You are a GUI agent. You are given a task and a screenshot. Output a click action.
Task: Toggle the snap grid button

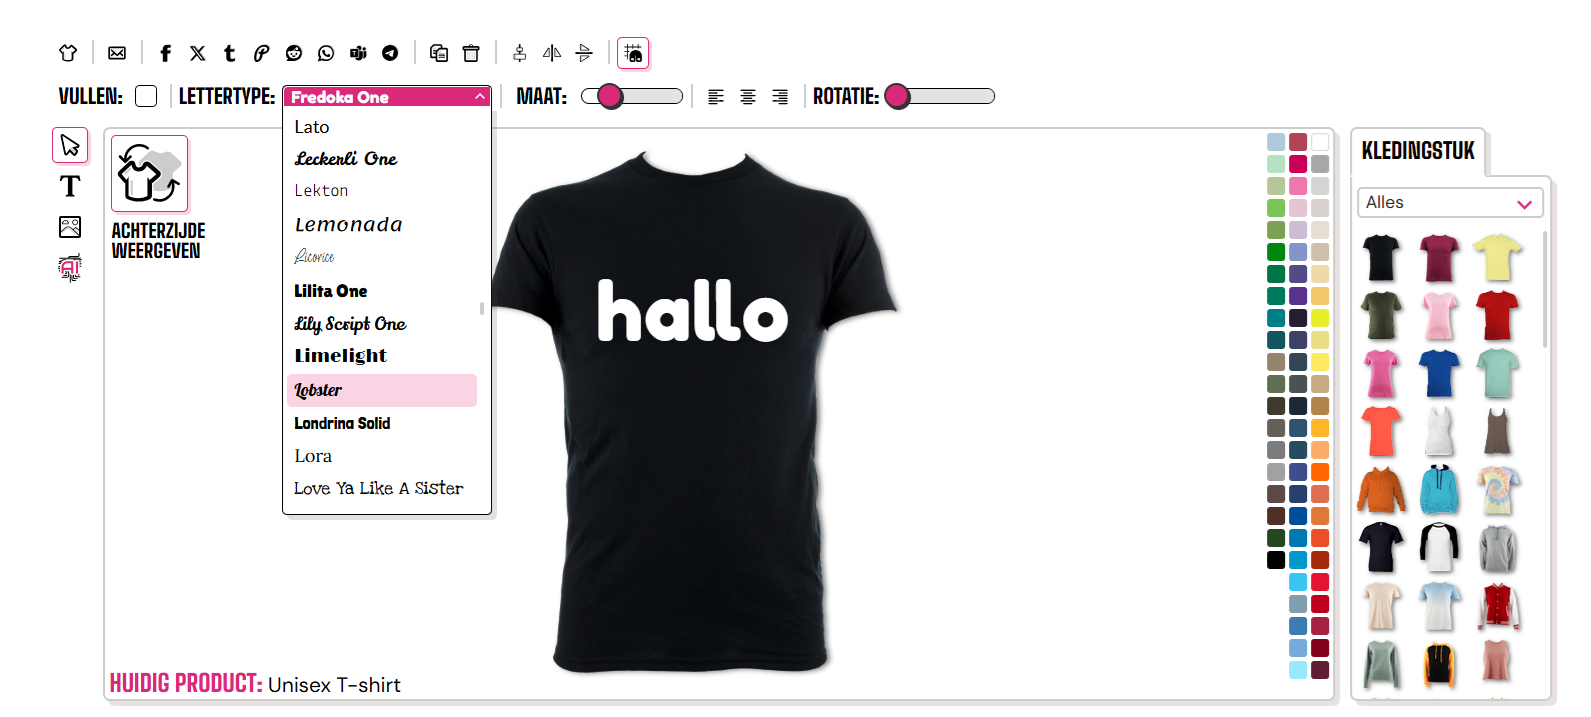tap(633, 53)
